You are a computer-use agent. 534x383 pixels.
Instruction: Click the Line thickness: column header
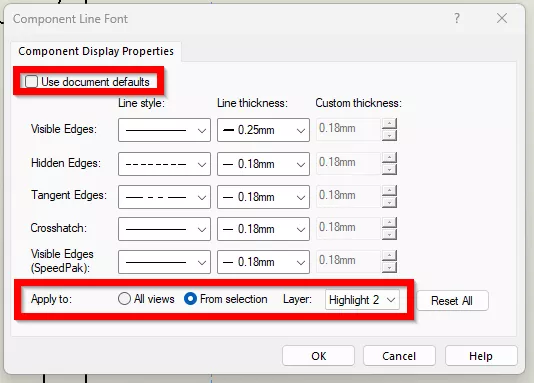tap(252, 103)
